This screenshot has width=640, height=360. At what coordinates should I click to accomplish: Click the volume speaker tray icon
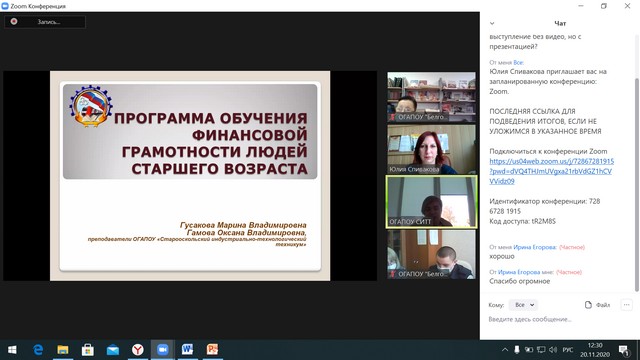(553, 350)
